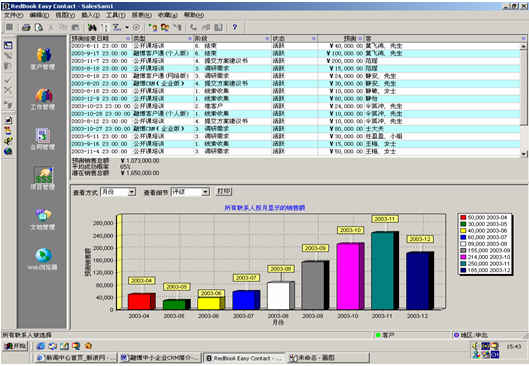The width and height of the screenshot is (529, 366).
Task: Select the 2003-9-17 row in the list
Action: (295, 53)
